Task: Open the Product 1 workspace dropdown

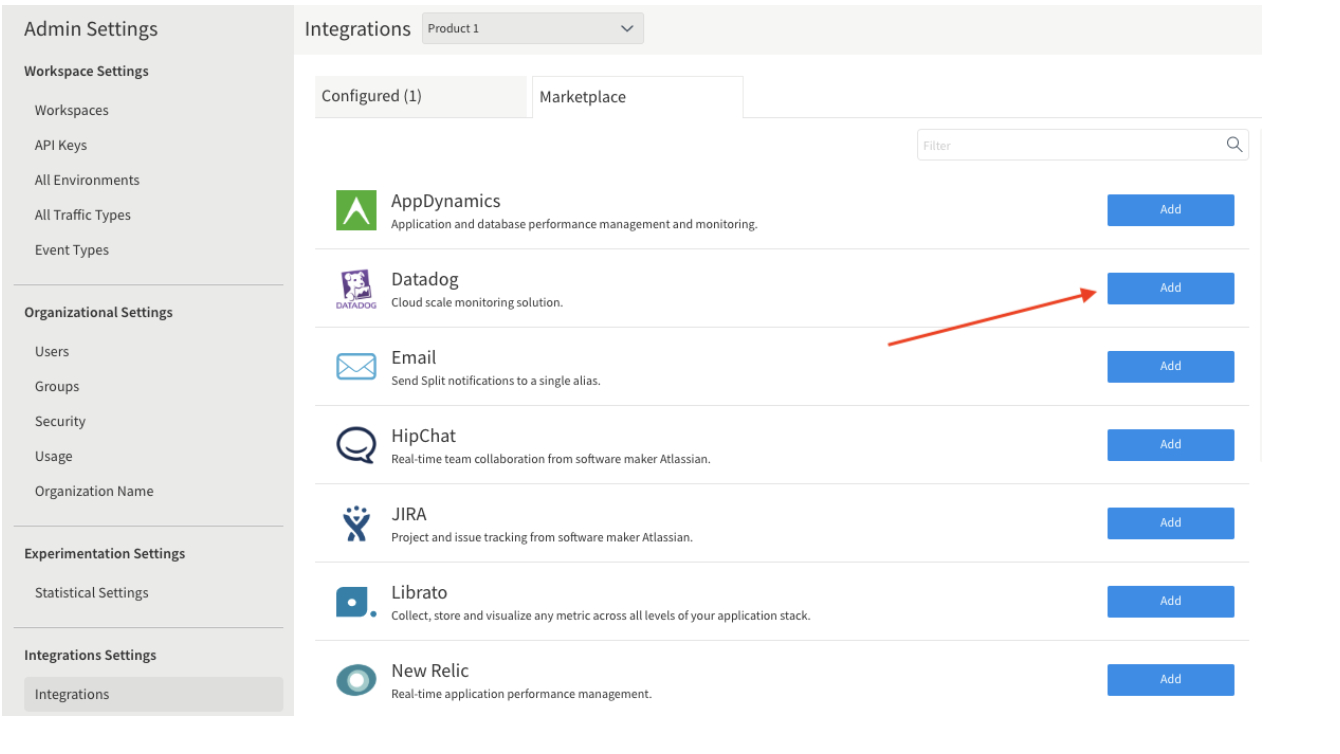Action: click(533, 28)
